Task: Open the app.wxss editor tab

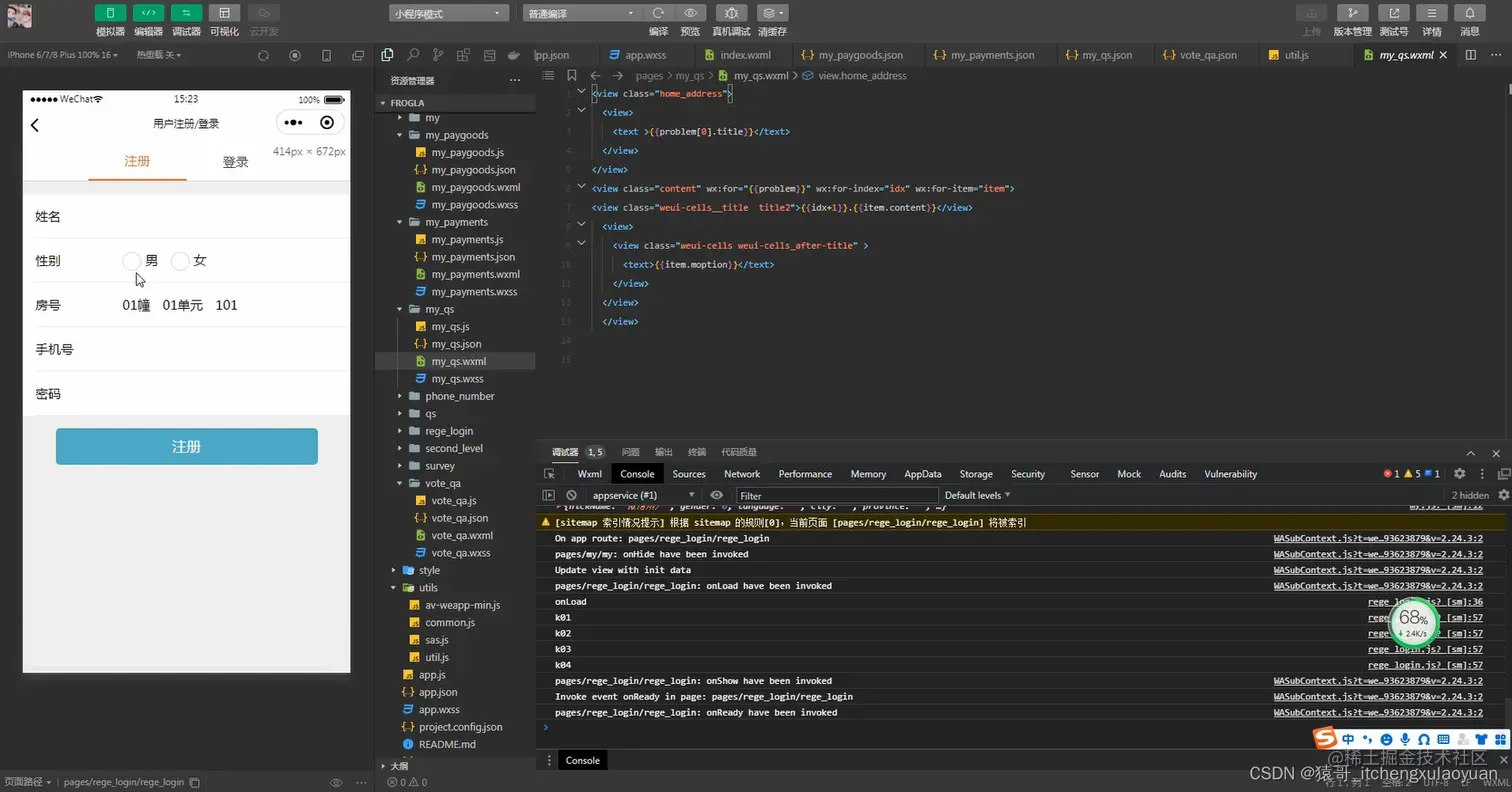Action: click(645, 55)
